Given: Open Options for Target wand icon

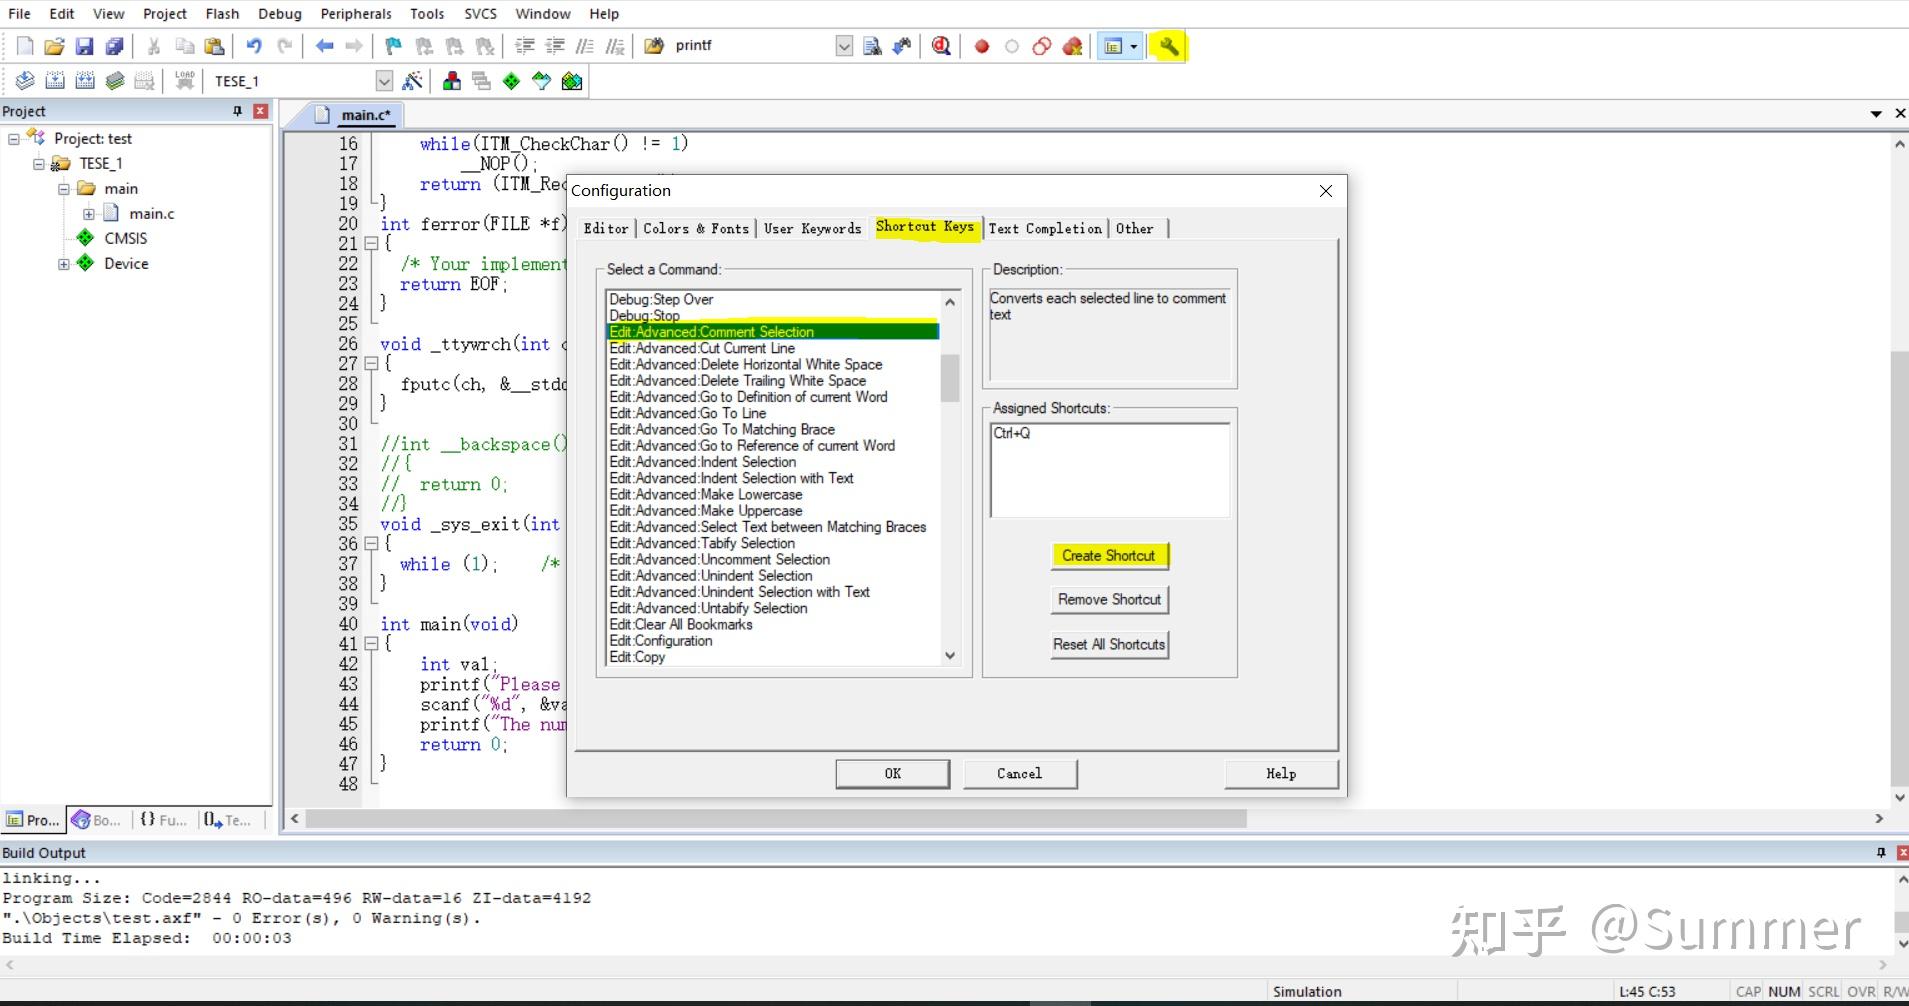Looking at the screenshot, I should tap(412, 81).
